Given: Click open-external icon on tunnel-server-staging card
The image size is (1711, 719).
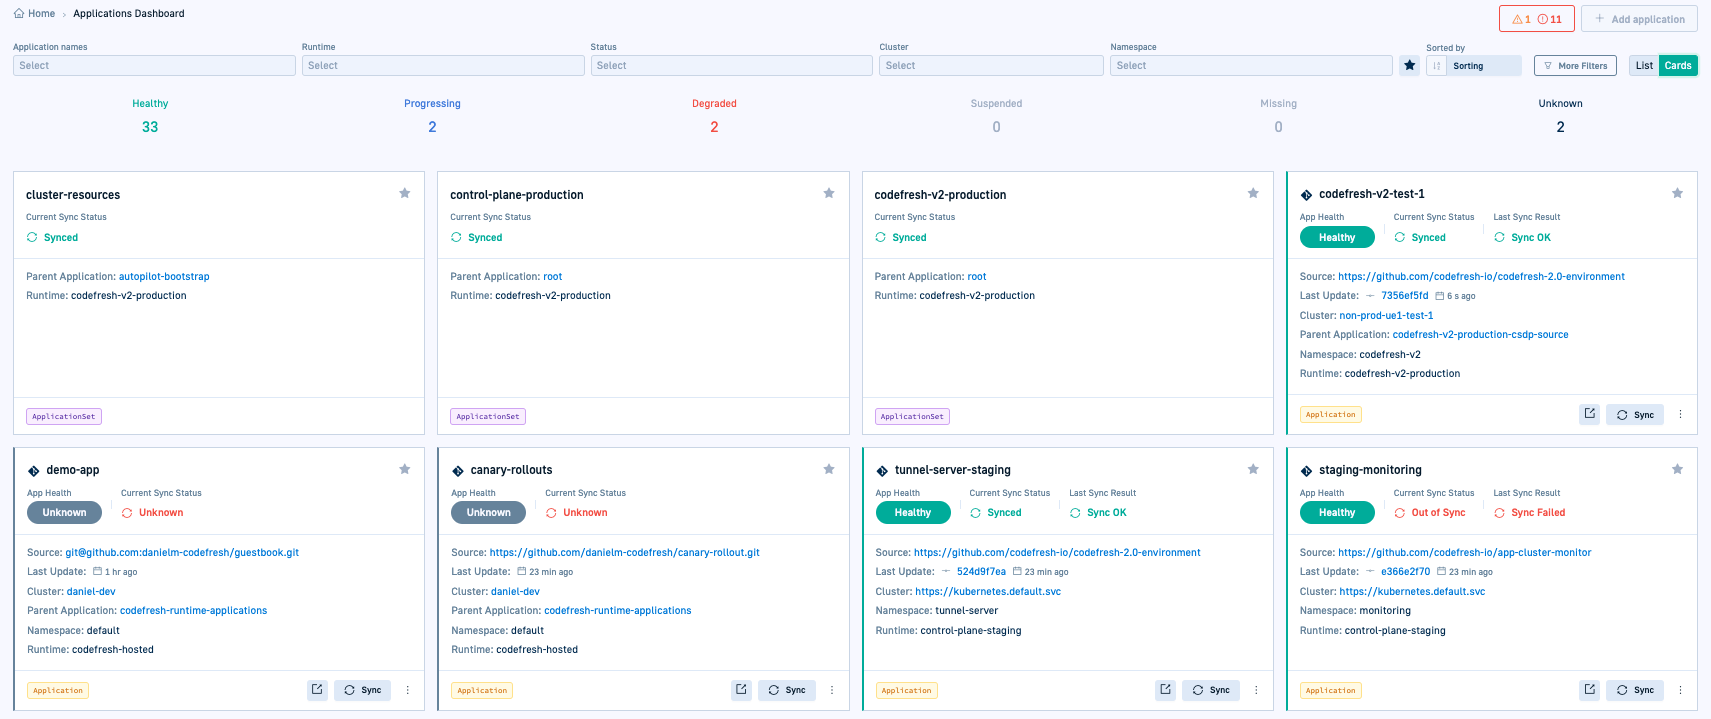Looking at the screenshot, I should tap(1165, 690).
